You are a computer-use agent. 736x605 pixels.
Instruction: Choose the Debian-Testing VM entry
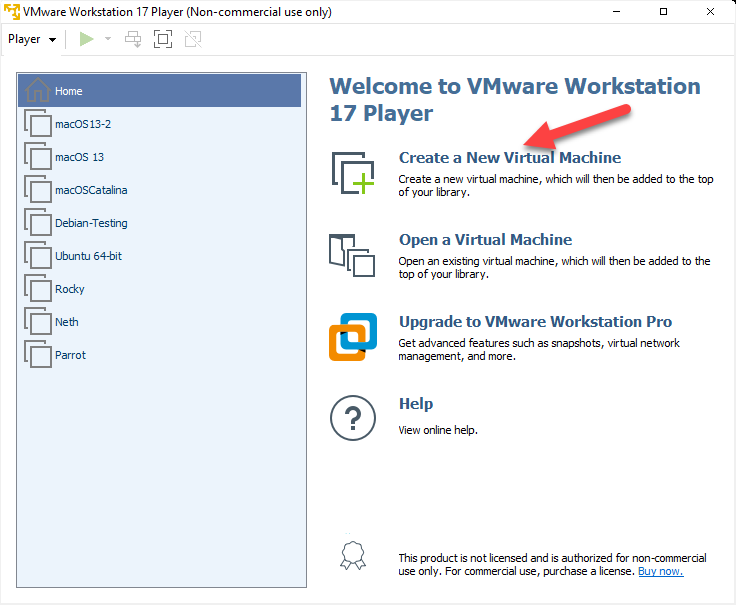(91, 223)
